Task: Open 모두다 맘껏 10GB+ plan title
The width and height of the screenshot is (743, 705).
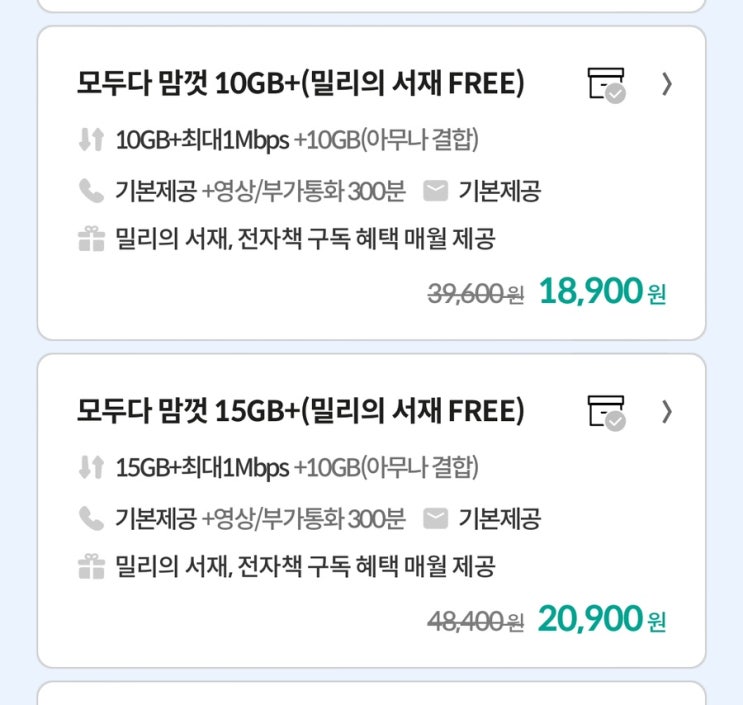Action: click(301, 83)
